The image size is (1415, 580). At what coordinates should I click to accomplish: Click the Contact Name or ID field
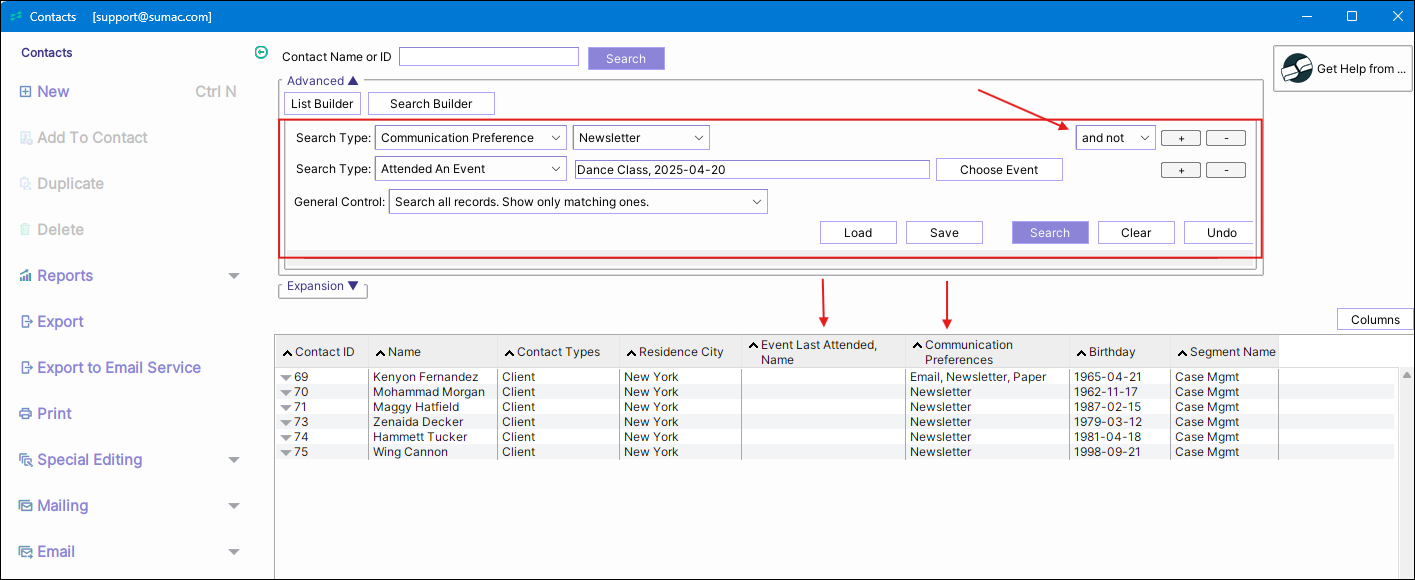click(x=488, y=57)
